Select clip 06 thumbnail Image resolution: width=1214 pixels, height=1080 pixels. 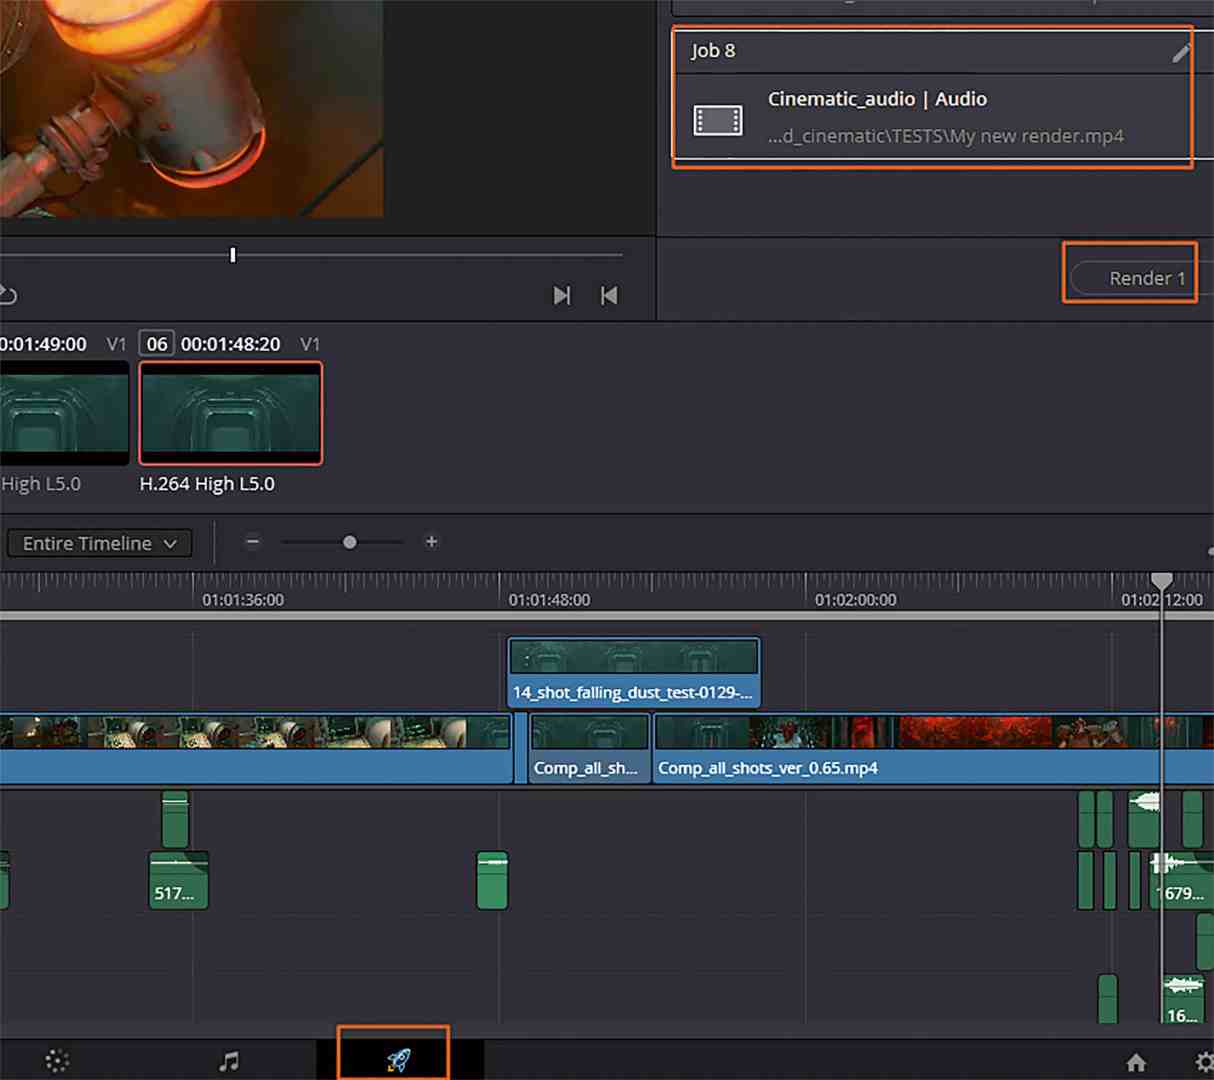click(231, 413)
